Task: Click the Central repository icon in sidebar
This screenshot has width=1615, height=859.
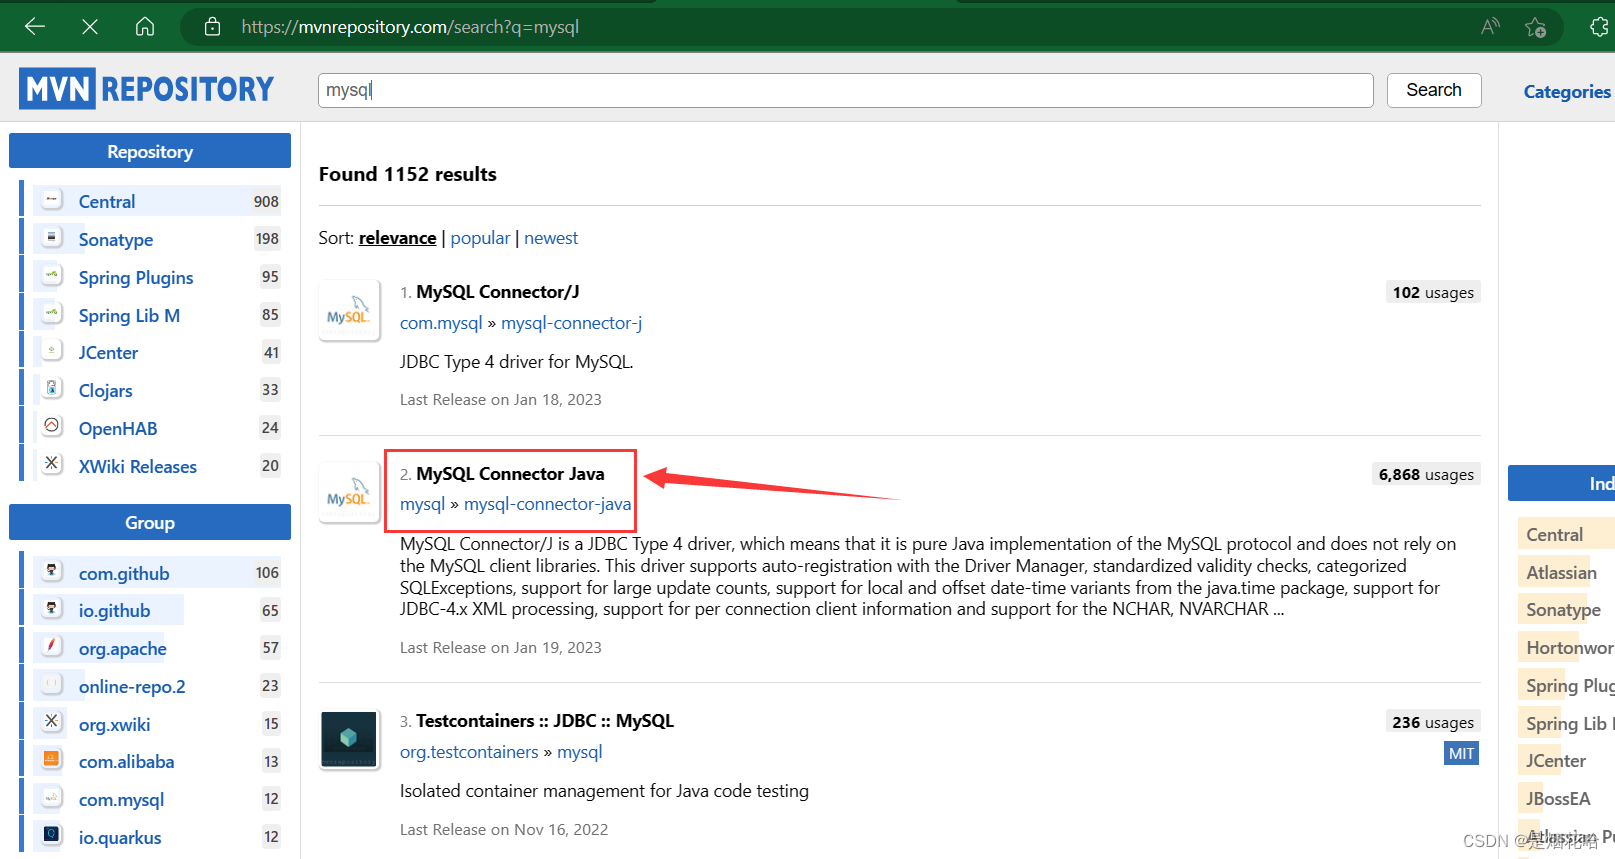Action: (52, 200)
